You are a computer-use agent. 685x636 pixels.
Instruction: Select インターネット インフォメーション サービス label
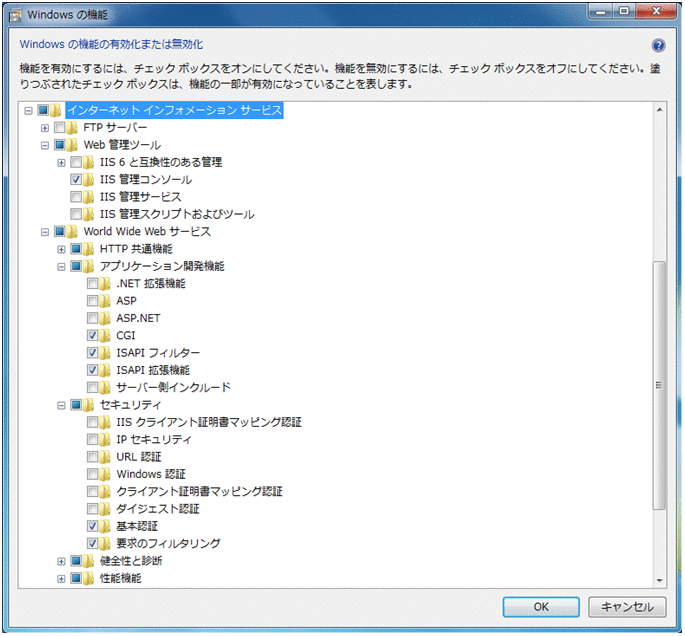click(174, 110)
